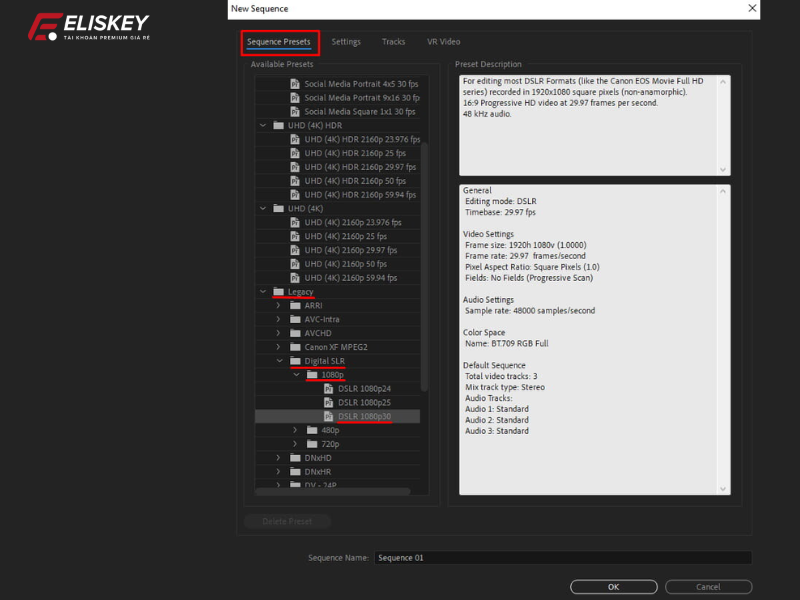Collapse the UHD (4K) HDR group
The image size is (800, 600).
263,125
